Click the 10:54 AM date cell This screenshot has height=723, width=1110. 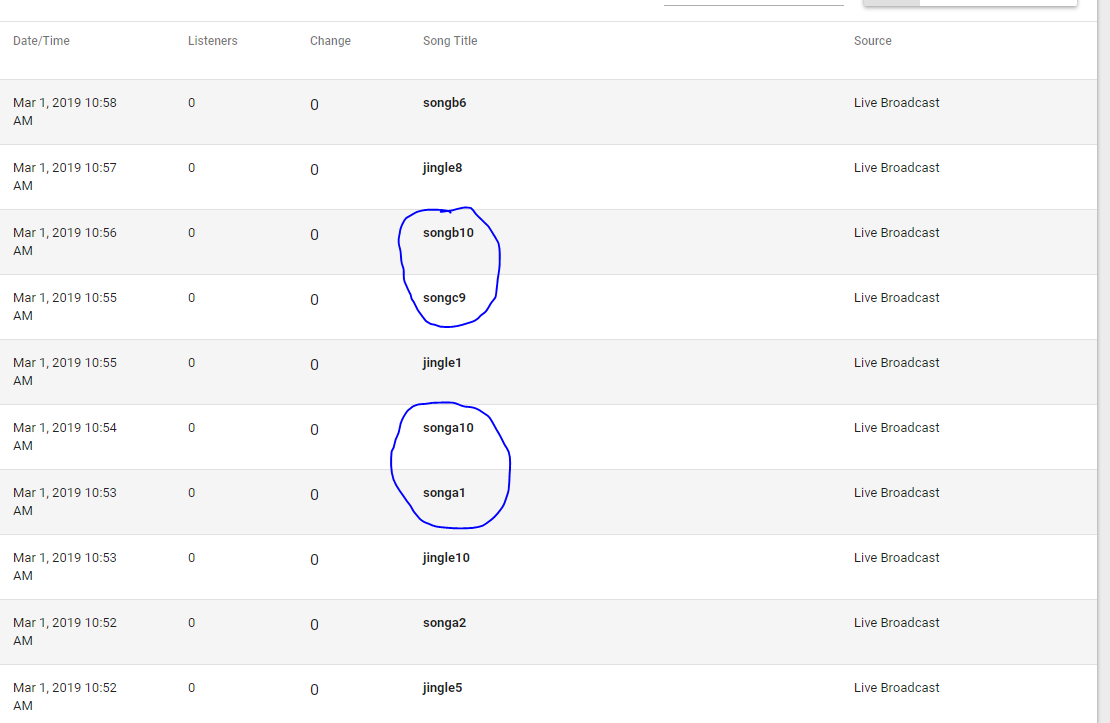click(x=64, y=437)
